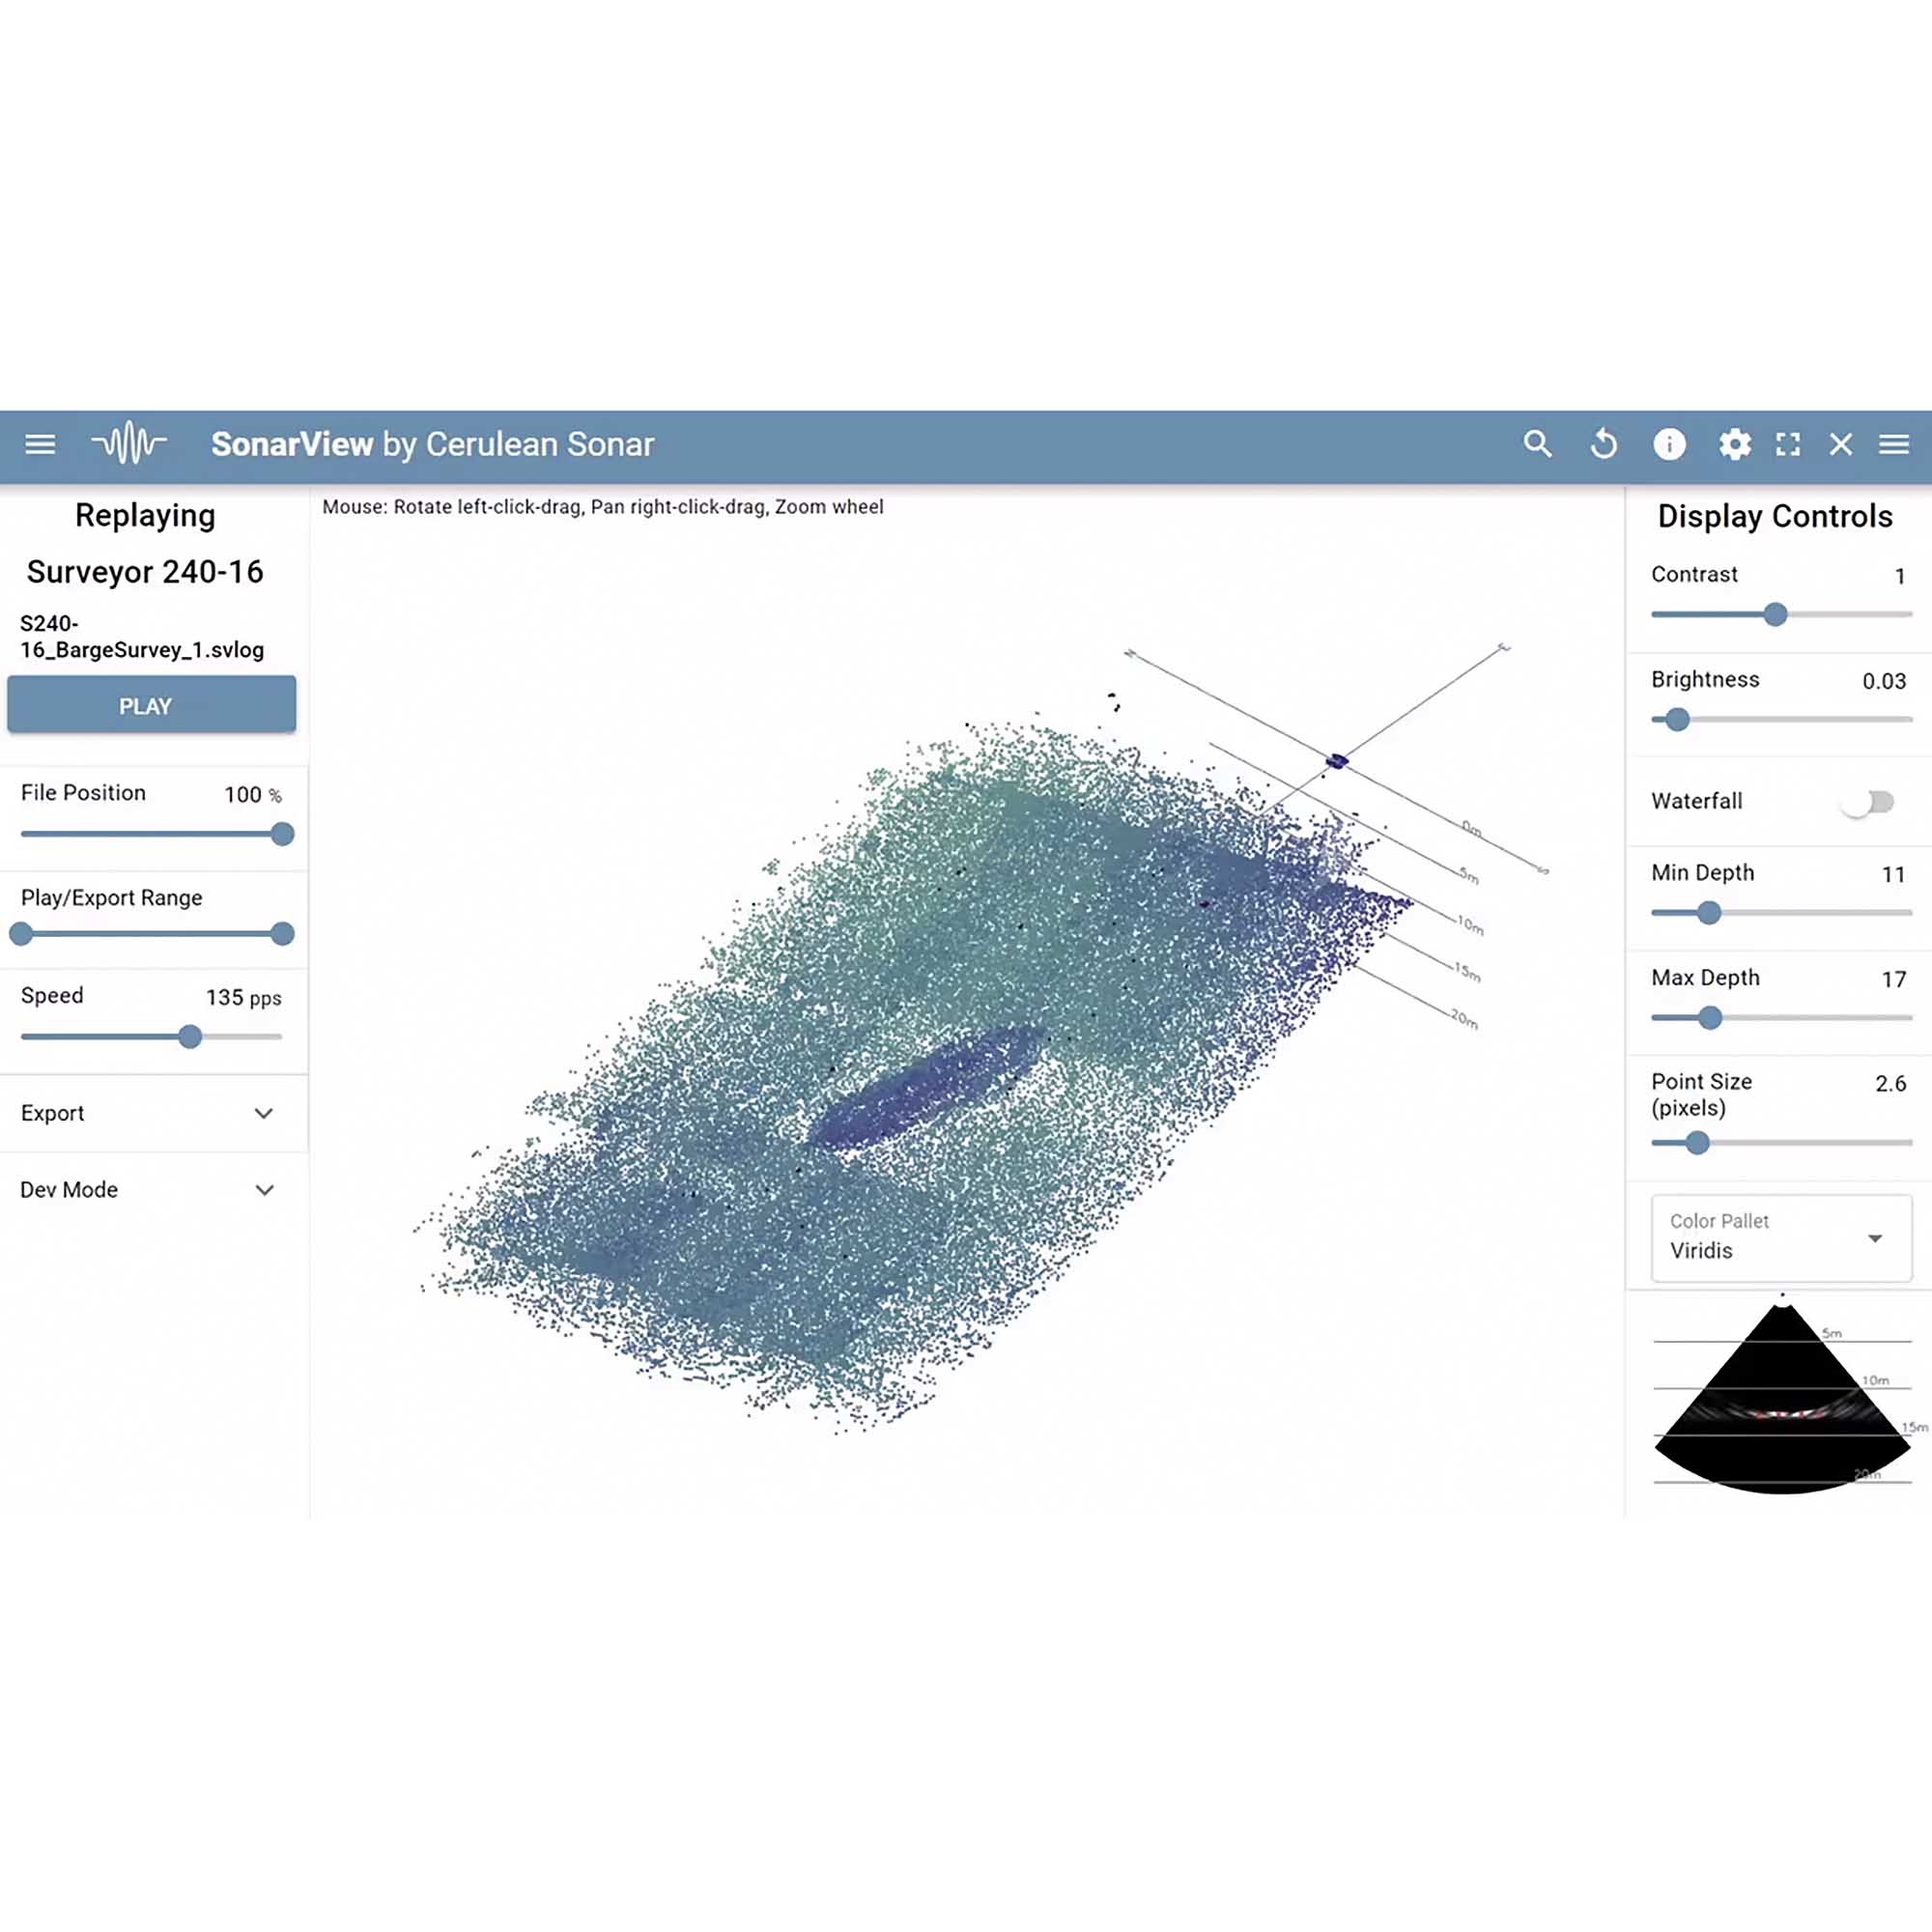Click the Speed slider handle

190,1037
